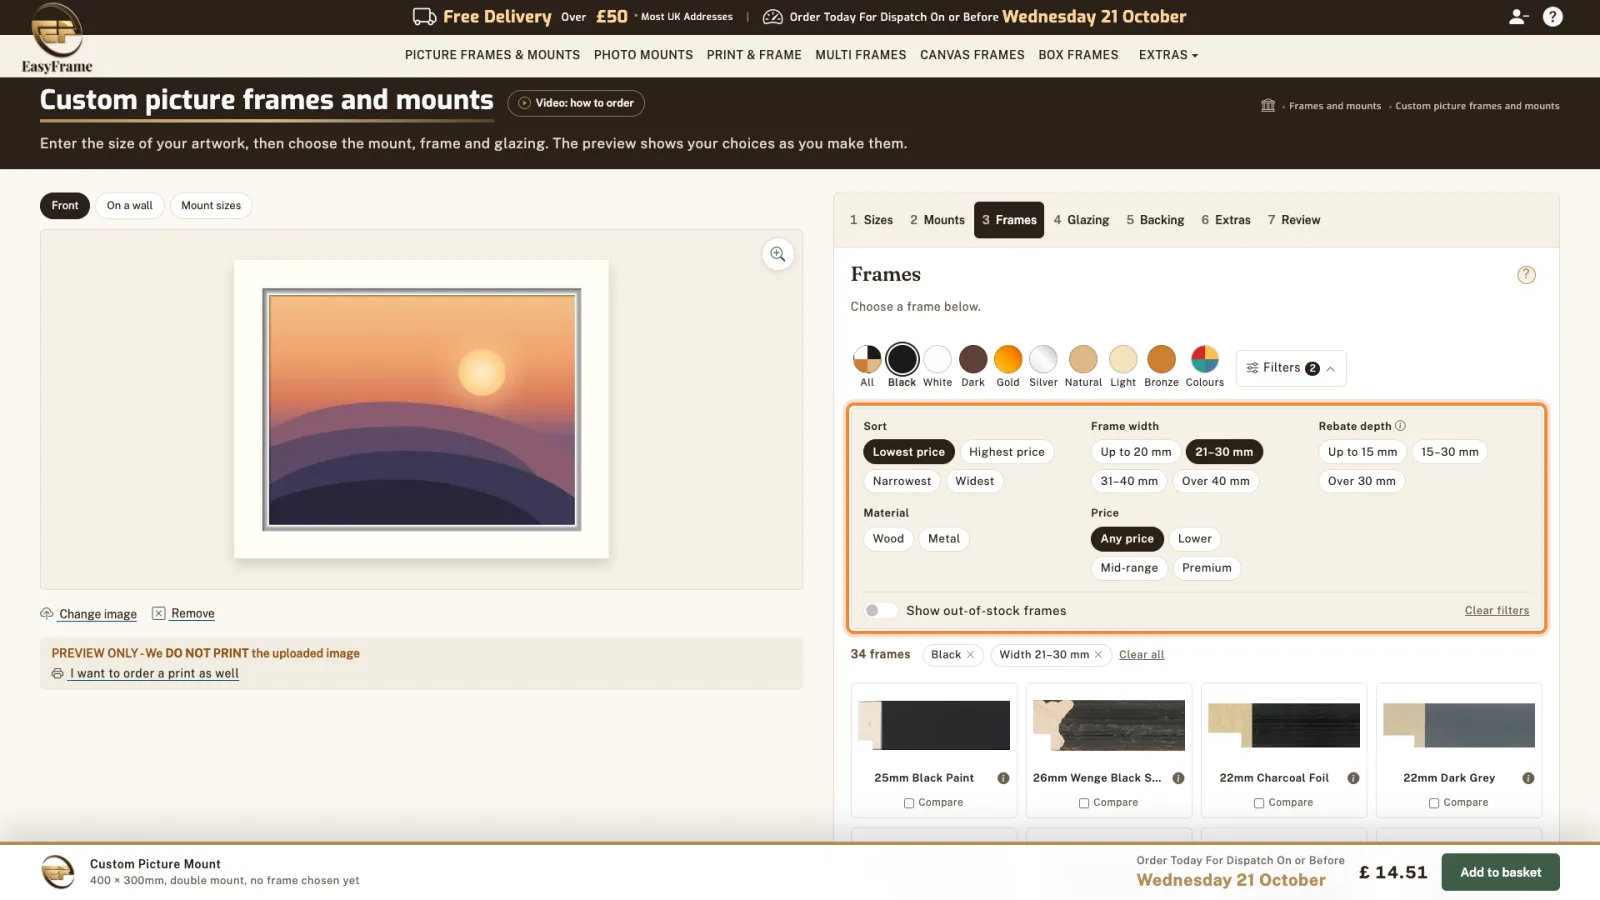Show info for 25mm Black Paint frame
Image resolution: width=1600 pixels, height=900 pixels.
point(1003,778)
